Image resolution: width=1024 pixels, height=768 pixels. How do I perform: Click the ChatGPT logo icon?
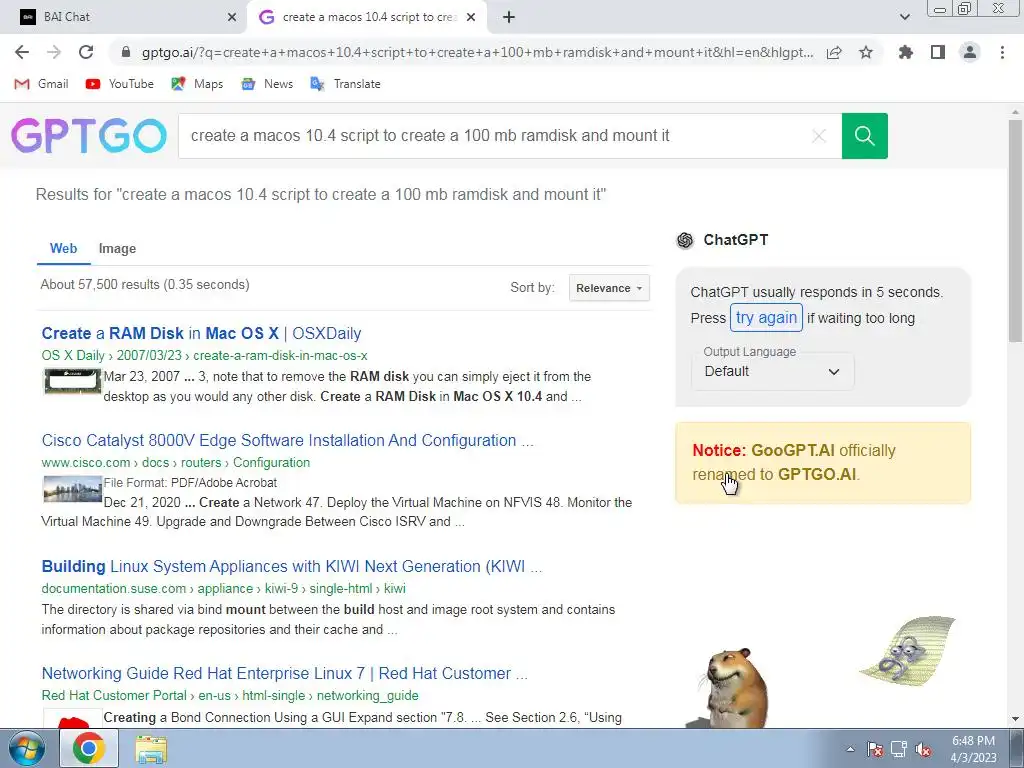tap(685, 240)
